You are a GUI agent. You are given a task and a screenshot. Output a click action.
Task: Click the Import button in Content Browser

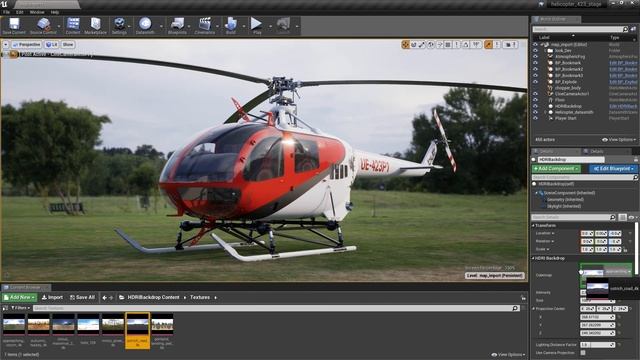click(52, 297)
